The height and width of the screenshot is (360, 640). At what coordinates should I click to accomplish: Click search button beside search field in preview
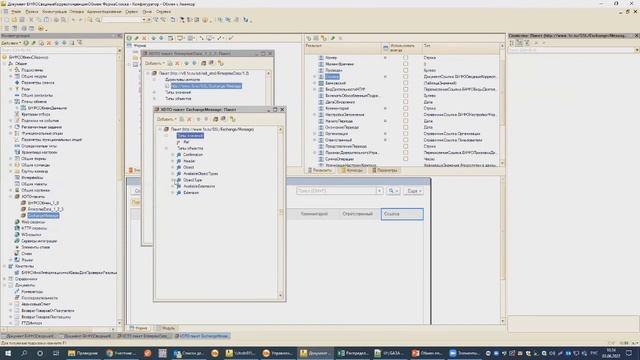(x=393, y=191)
